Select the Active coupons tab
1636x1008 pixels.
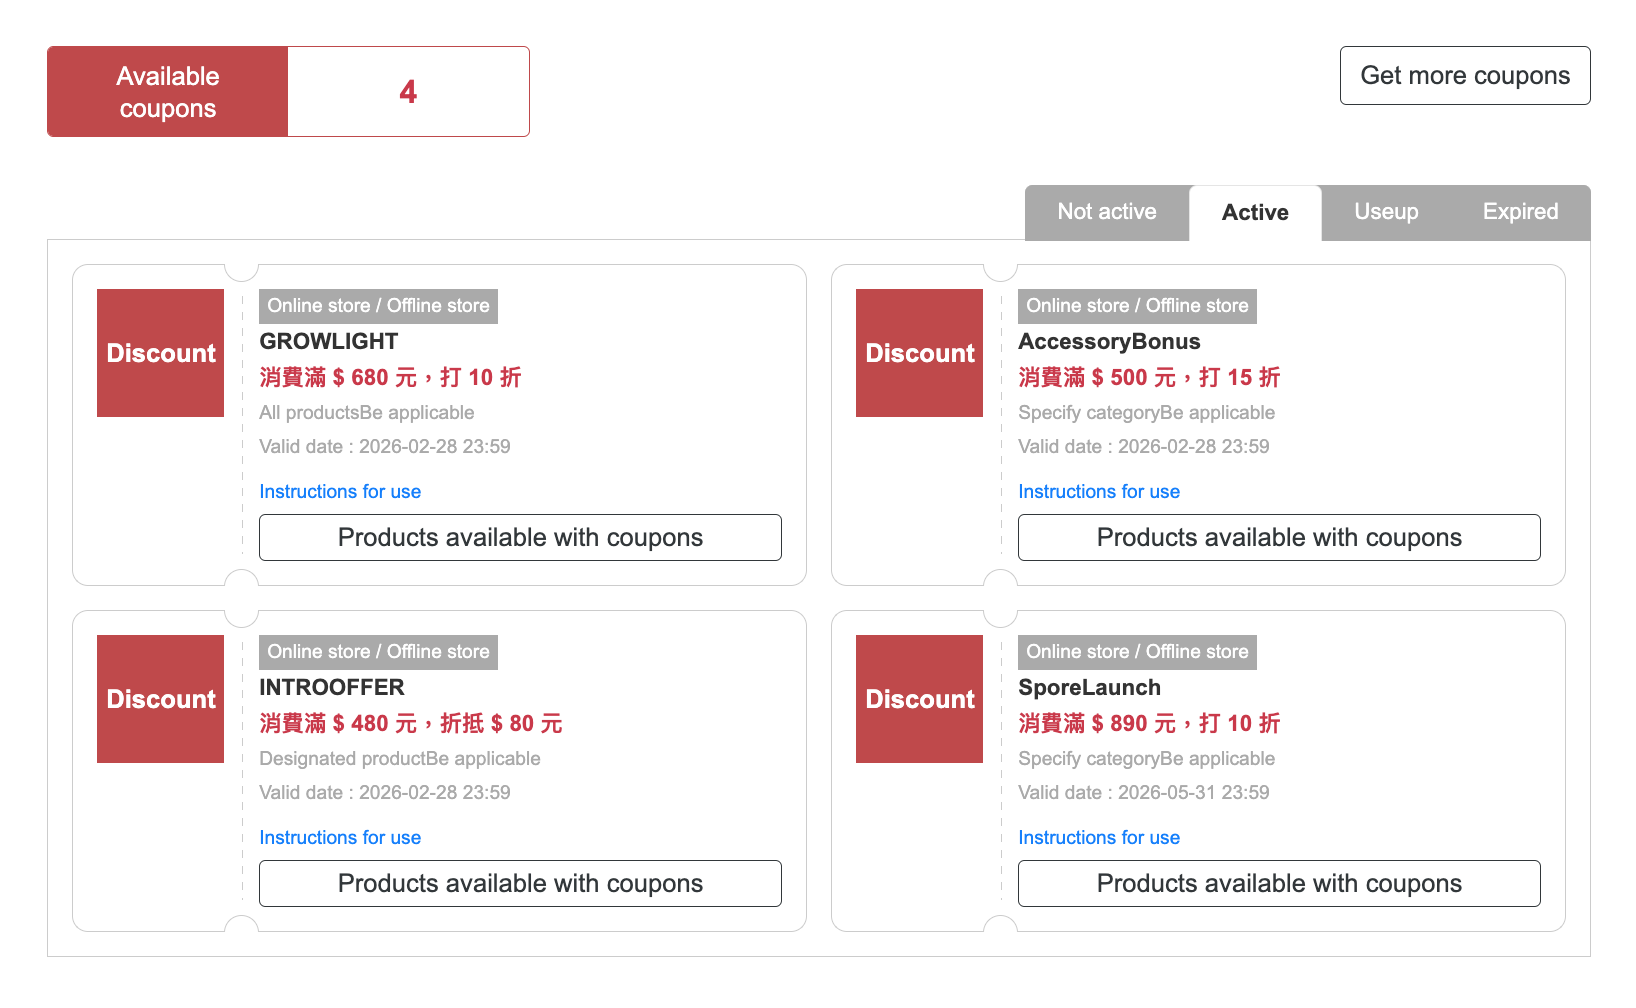1254,213
